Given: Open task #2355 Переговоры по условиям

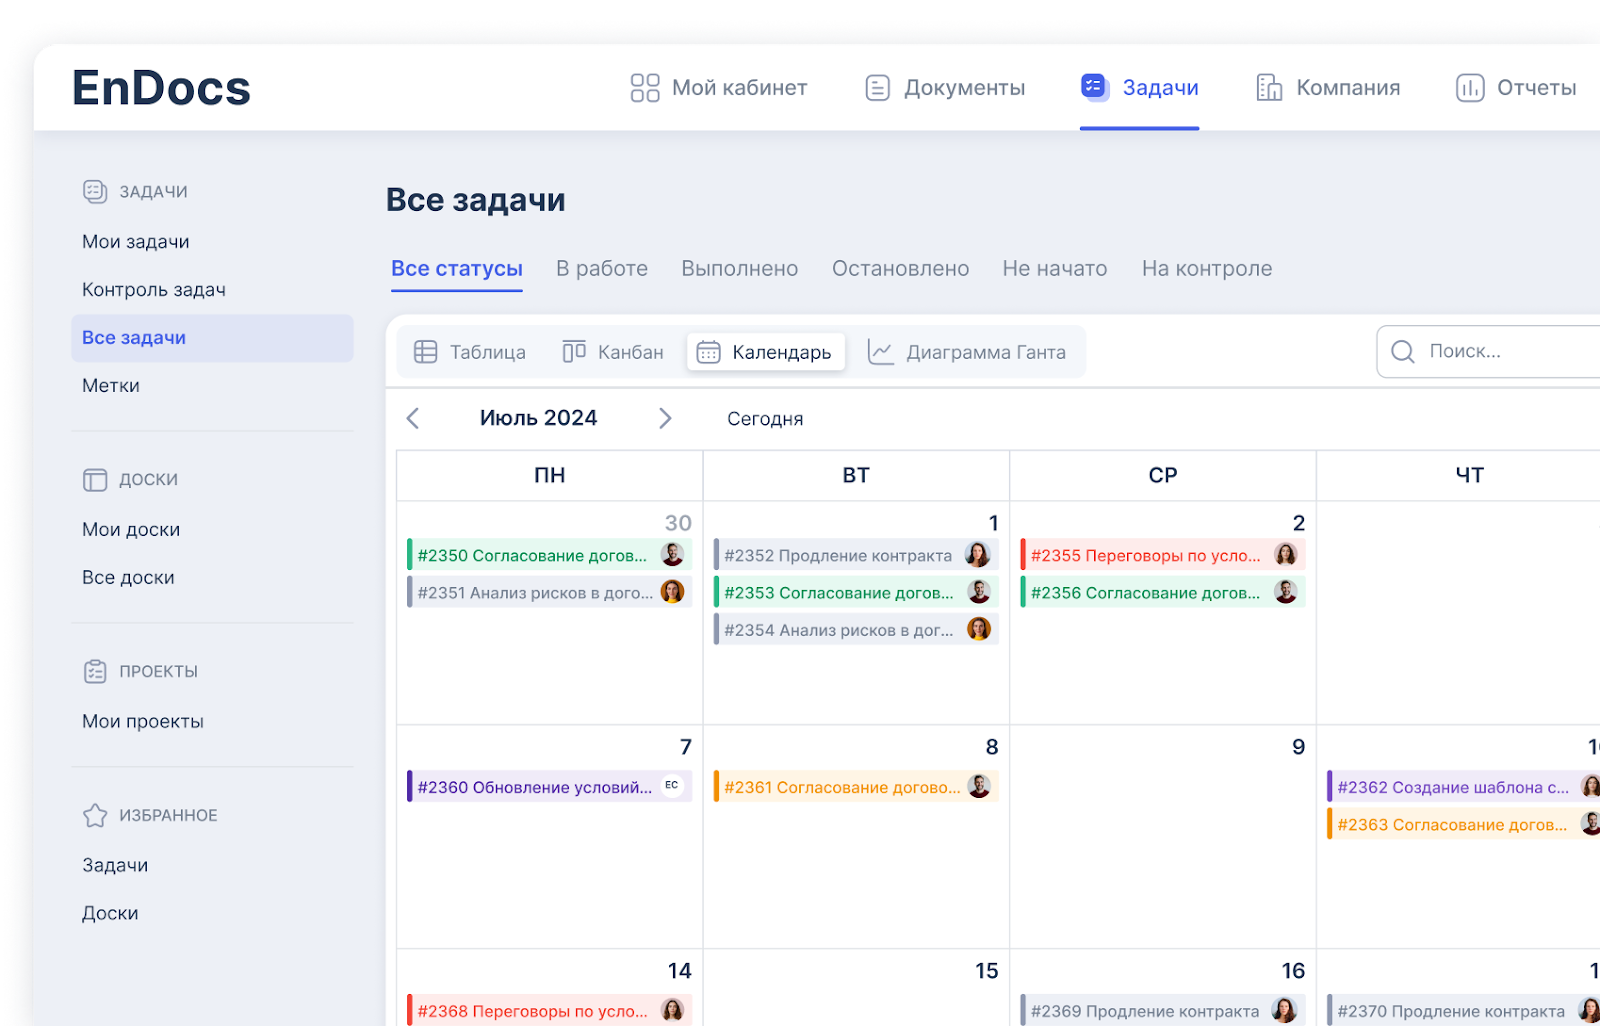Looking at the screenshot, I should (x=1162, y=555).
